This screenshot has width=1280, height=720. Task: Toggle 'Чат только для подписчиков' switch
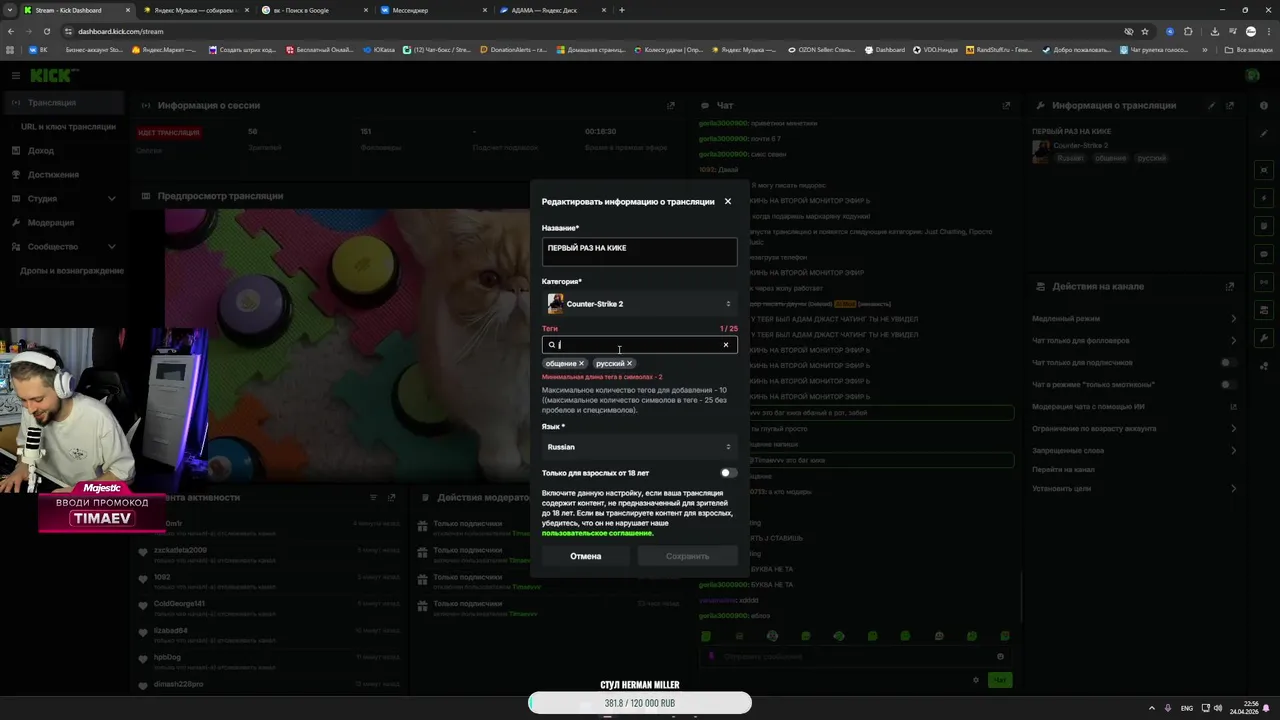click(1228, 363)
